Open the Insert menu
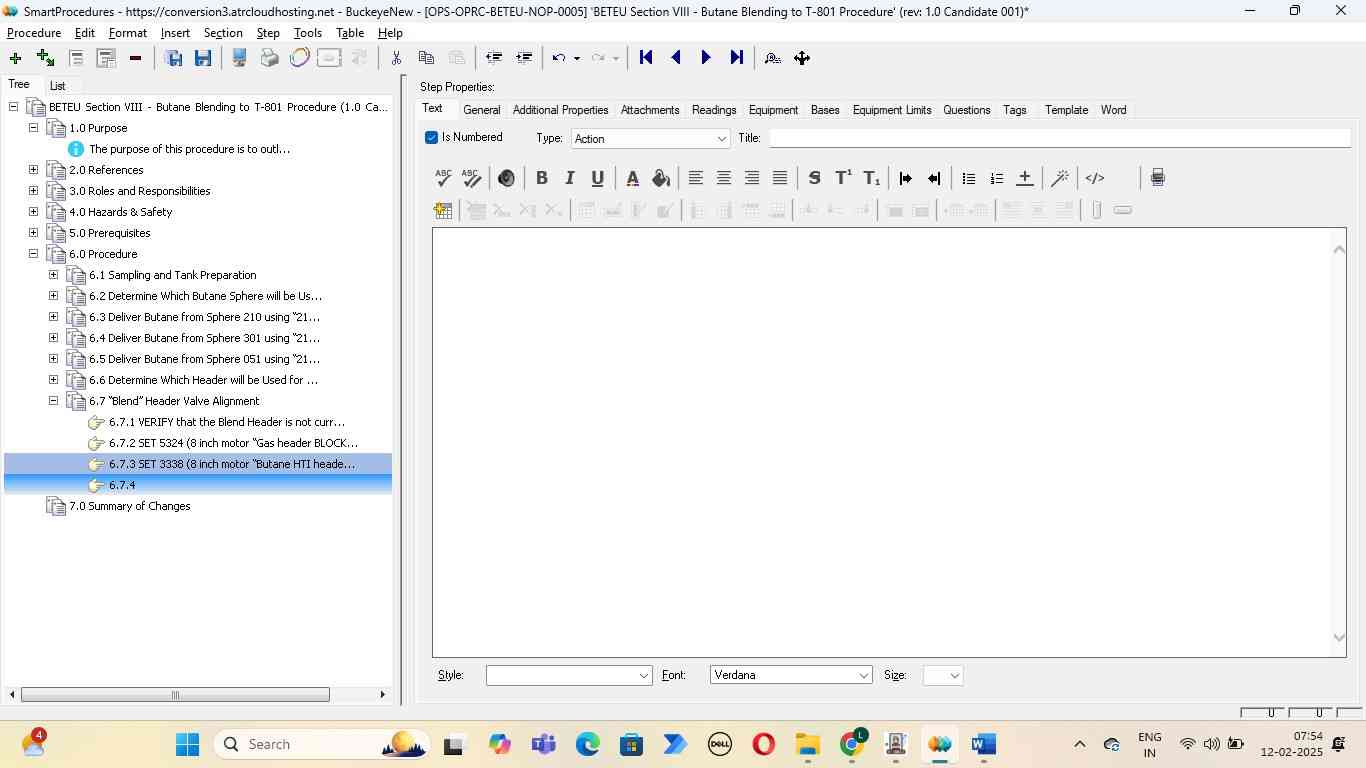Screen dimensions: 1366x768 click(x=175, y=33)
